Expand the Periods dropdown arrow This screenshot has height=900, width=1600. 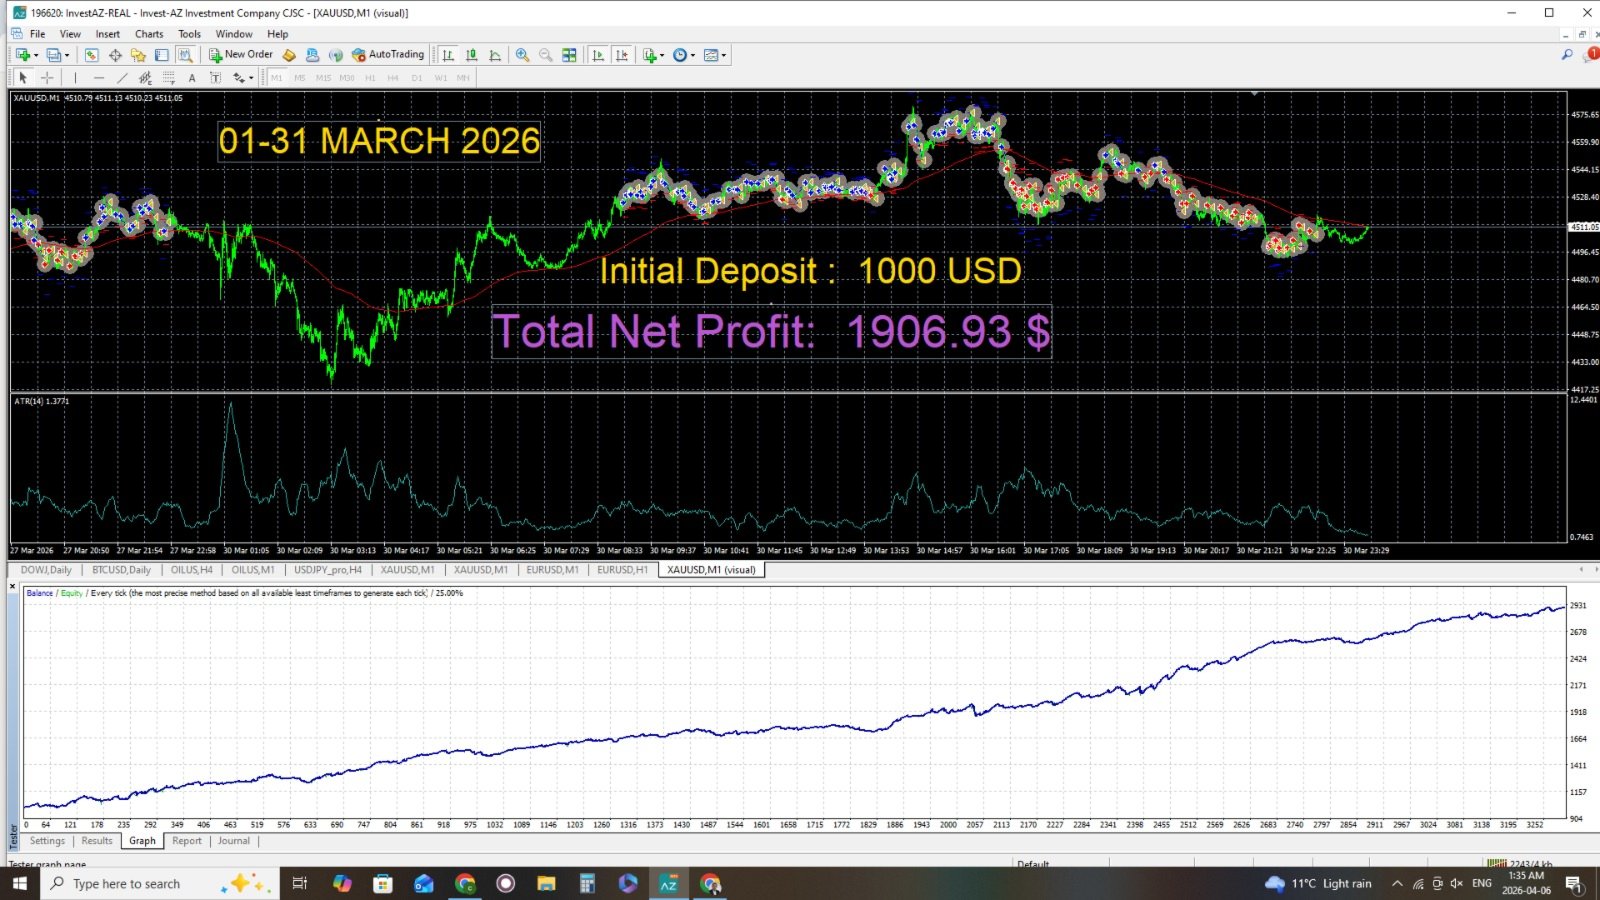click(x=692, y=55)
